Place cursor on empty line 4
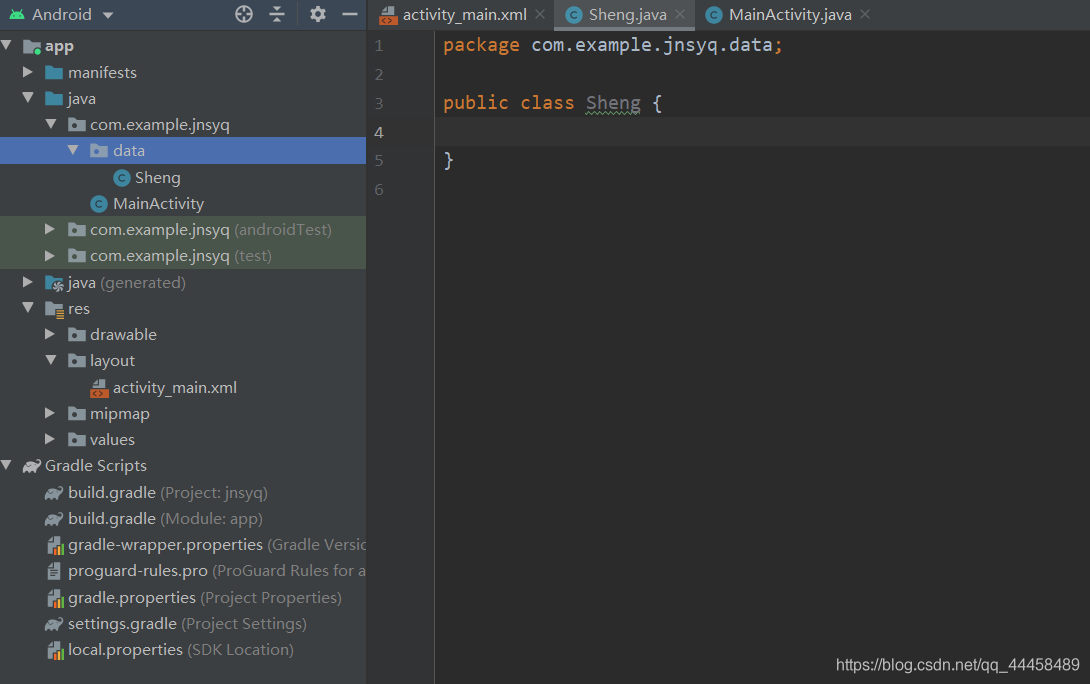 coord(763,132)
